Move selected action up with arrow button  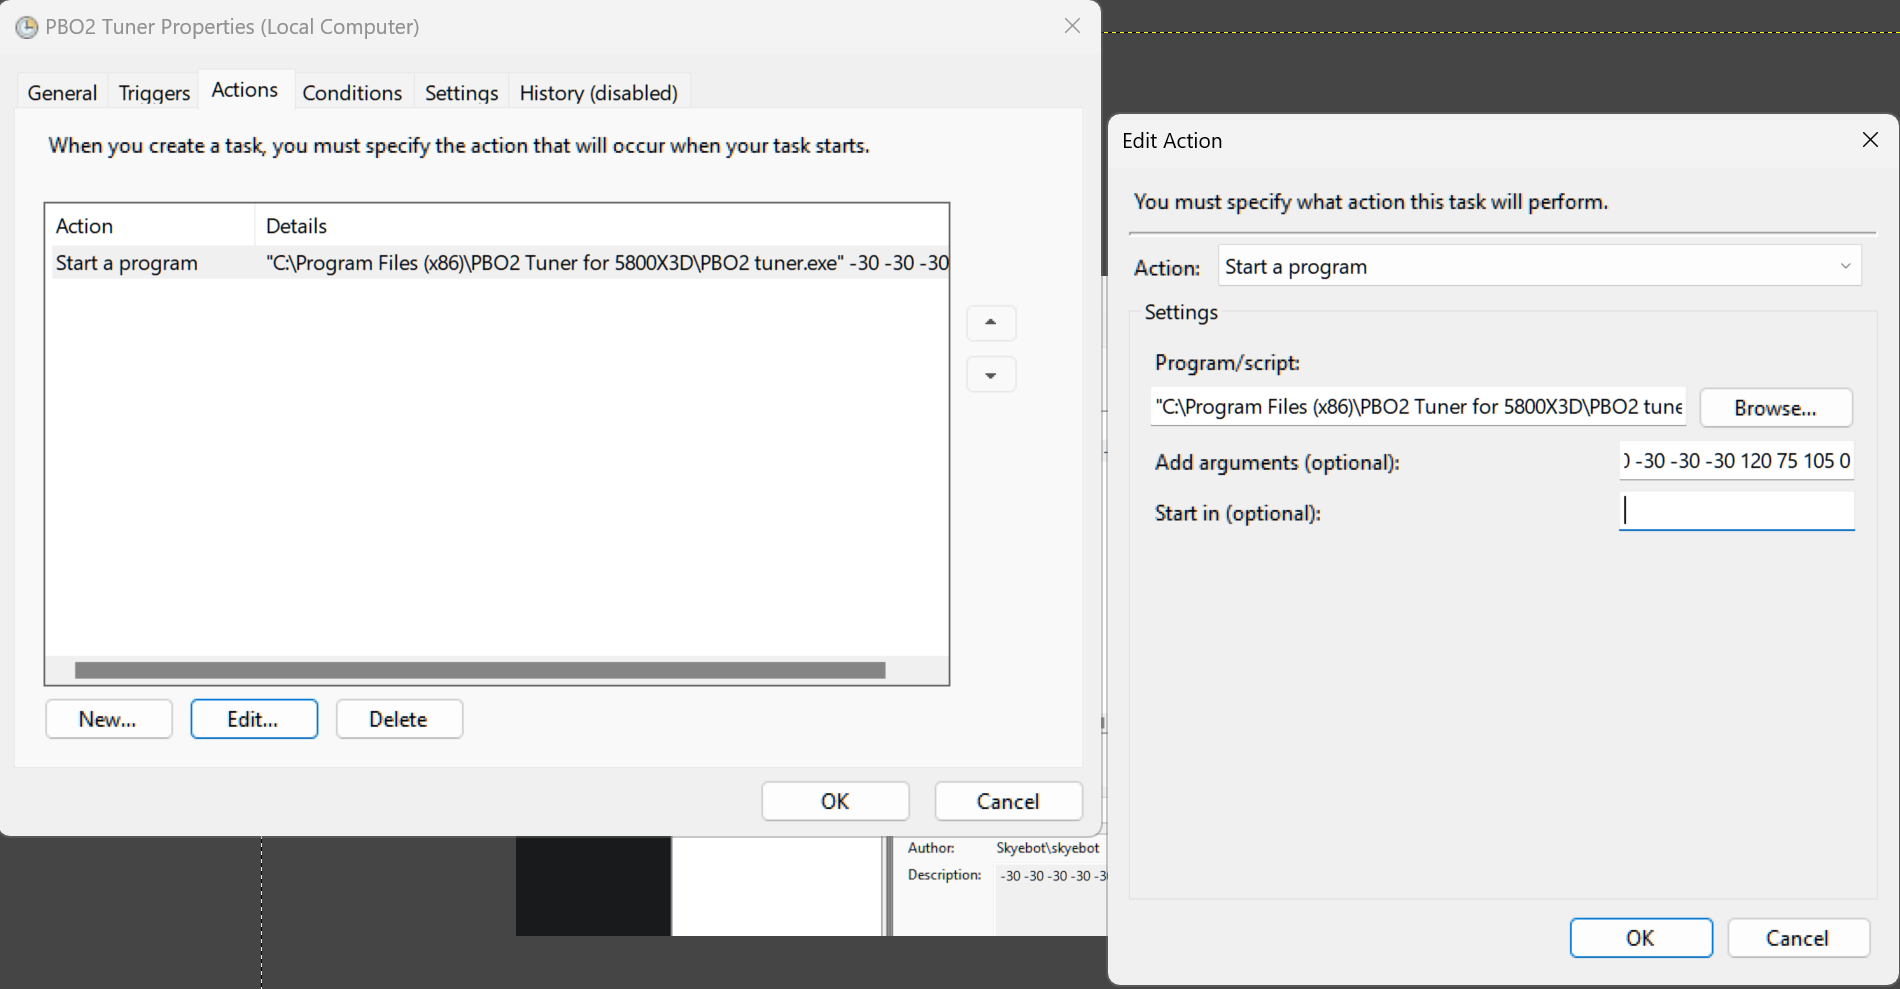pyautogui.click(x=991, y=323)
